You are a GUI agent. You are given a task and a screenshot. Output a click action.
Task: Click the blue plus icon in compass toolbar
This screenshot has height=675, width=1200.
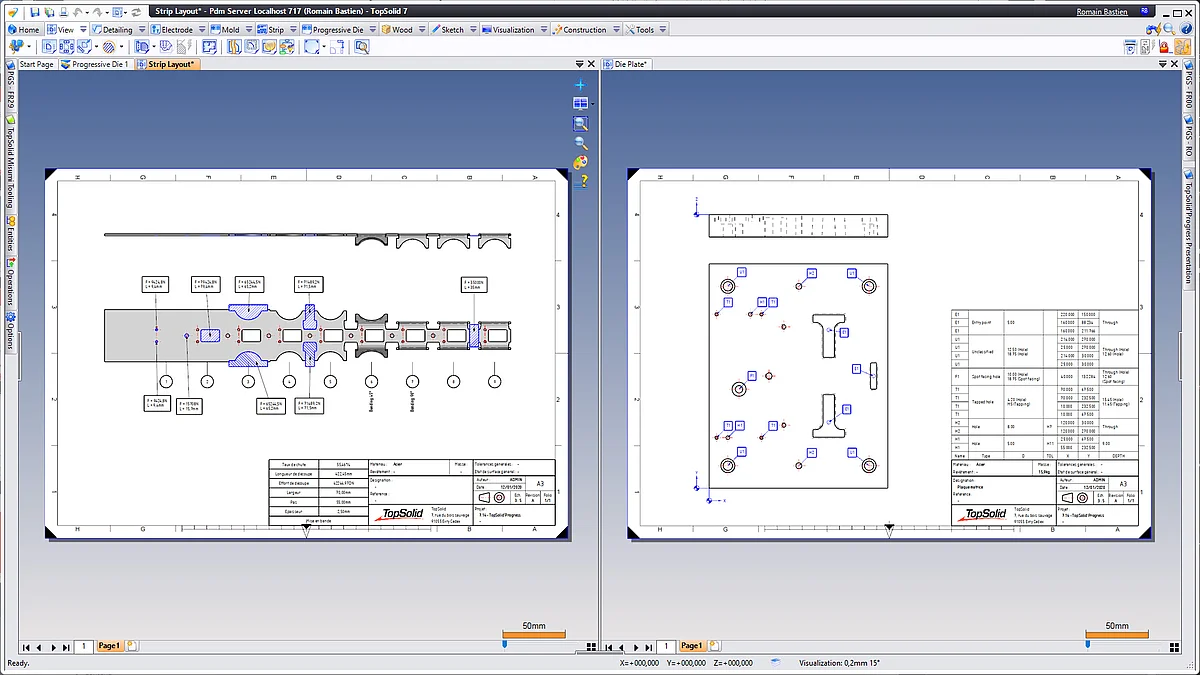pos(580,85)
